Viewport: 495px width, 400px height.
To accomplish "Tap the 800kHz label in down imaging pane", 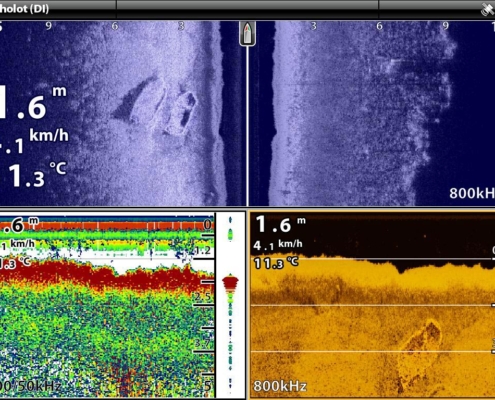I will pyautogui.click(x=280, y=386).
